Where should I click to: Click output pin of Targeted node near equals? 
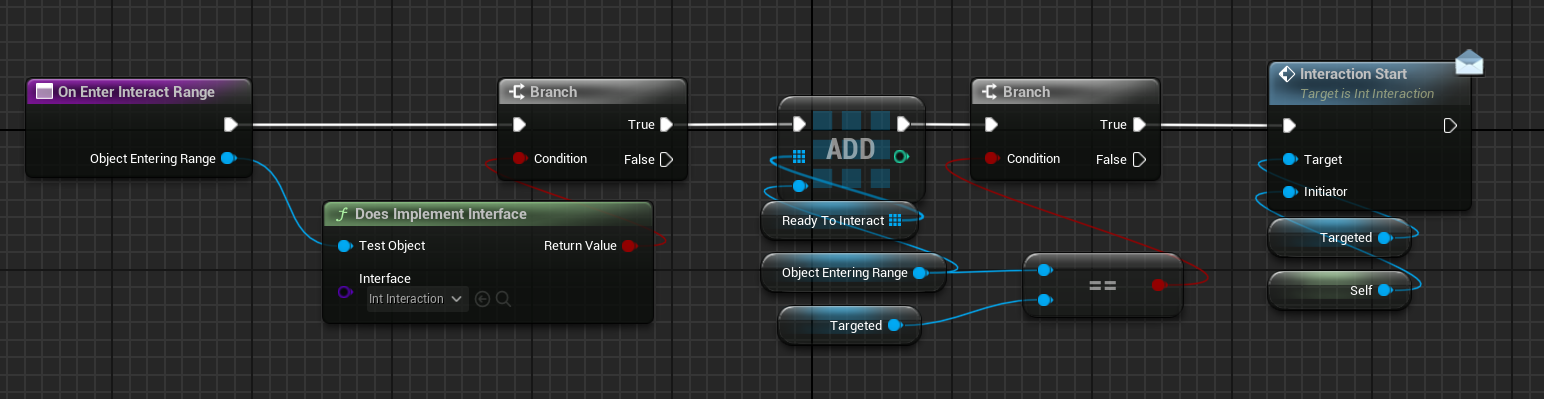(x=893, y=325)
